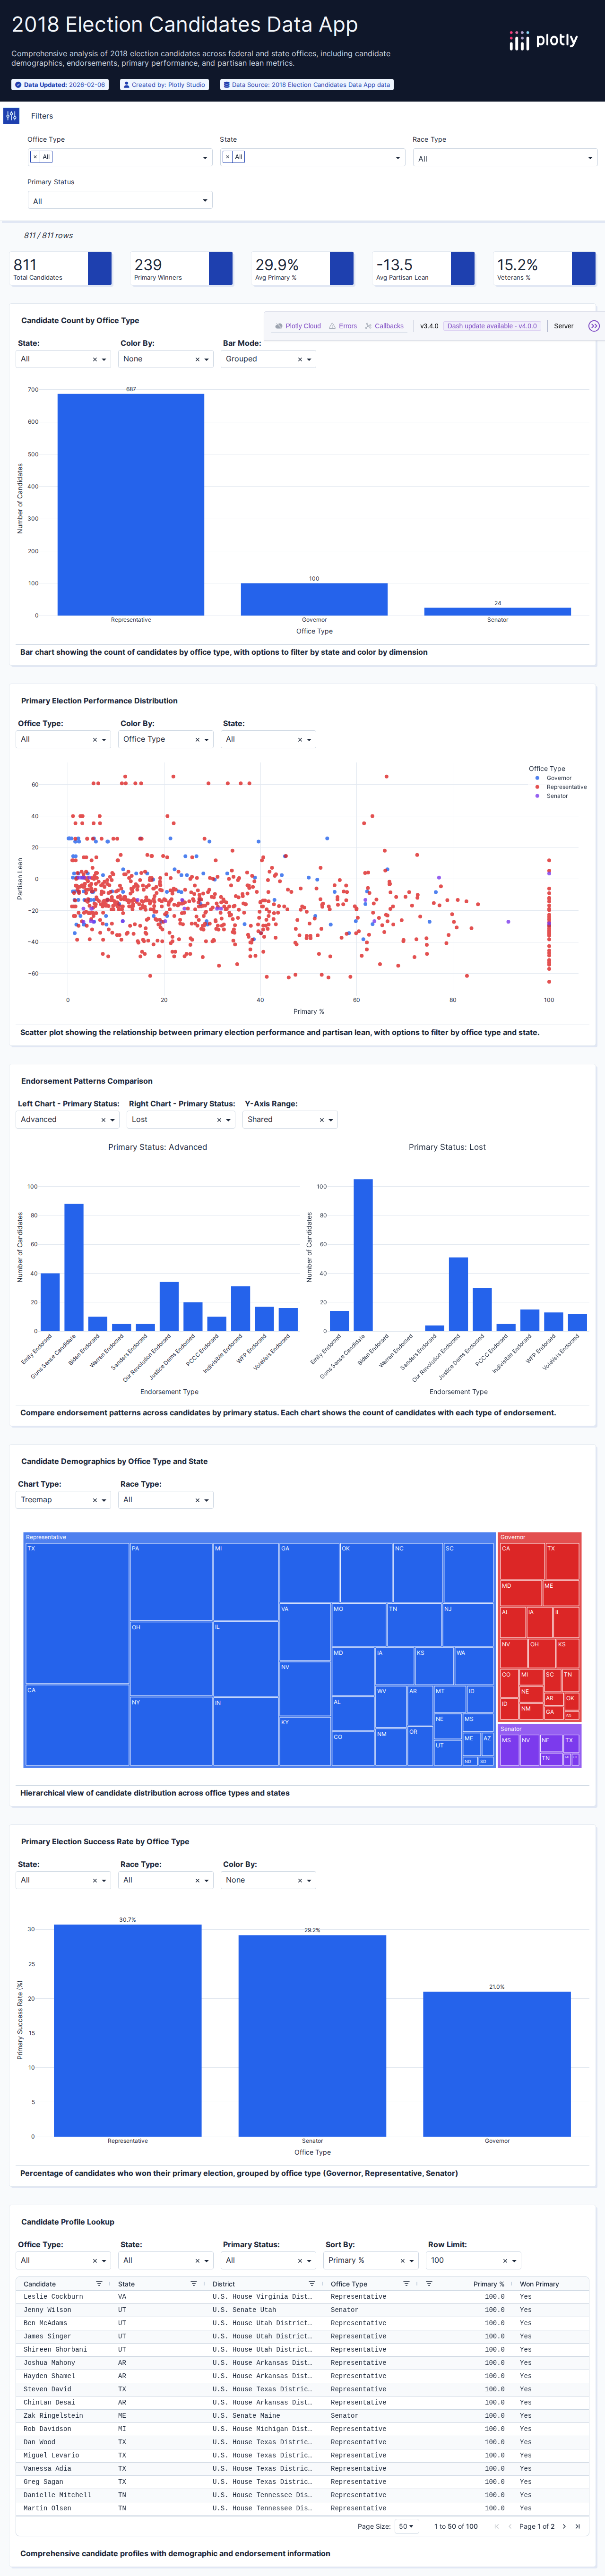
Task: Click the Governor treemap header
Action: [540, 1537]
